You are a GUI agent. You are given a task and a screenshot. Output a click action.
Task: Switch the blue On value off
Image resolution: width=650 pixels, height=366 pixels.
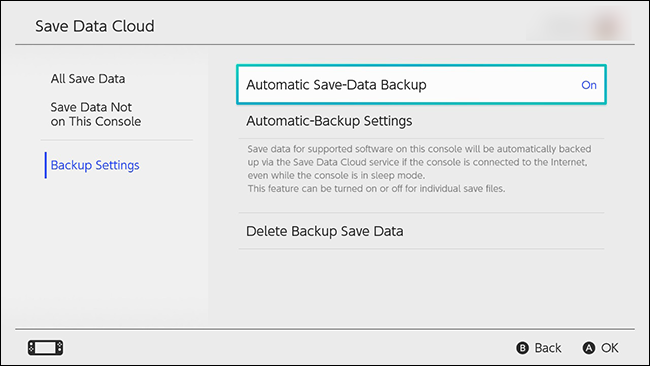click(x=589, y=85)
